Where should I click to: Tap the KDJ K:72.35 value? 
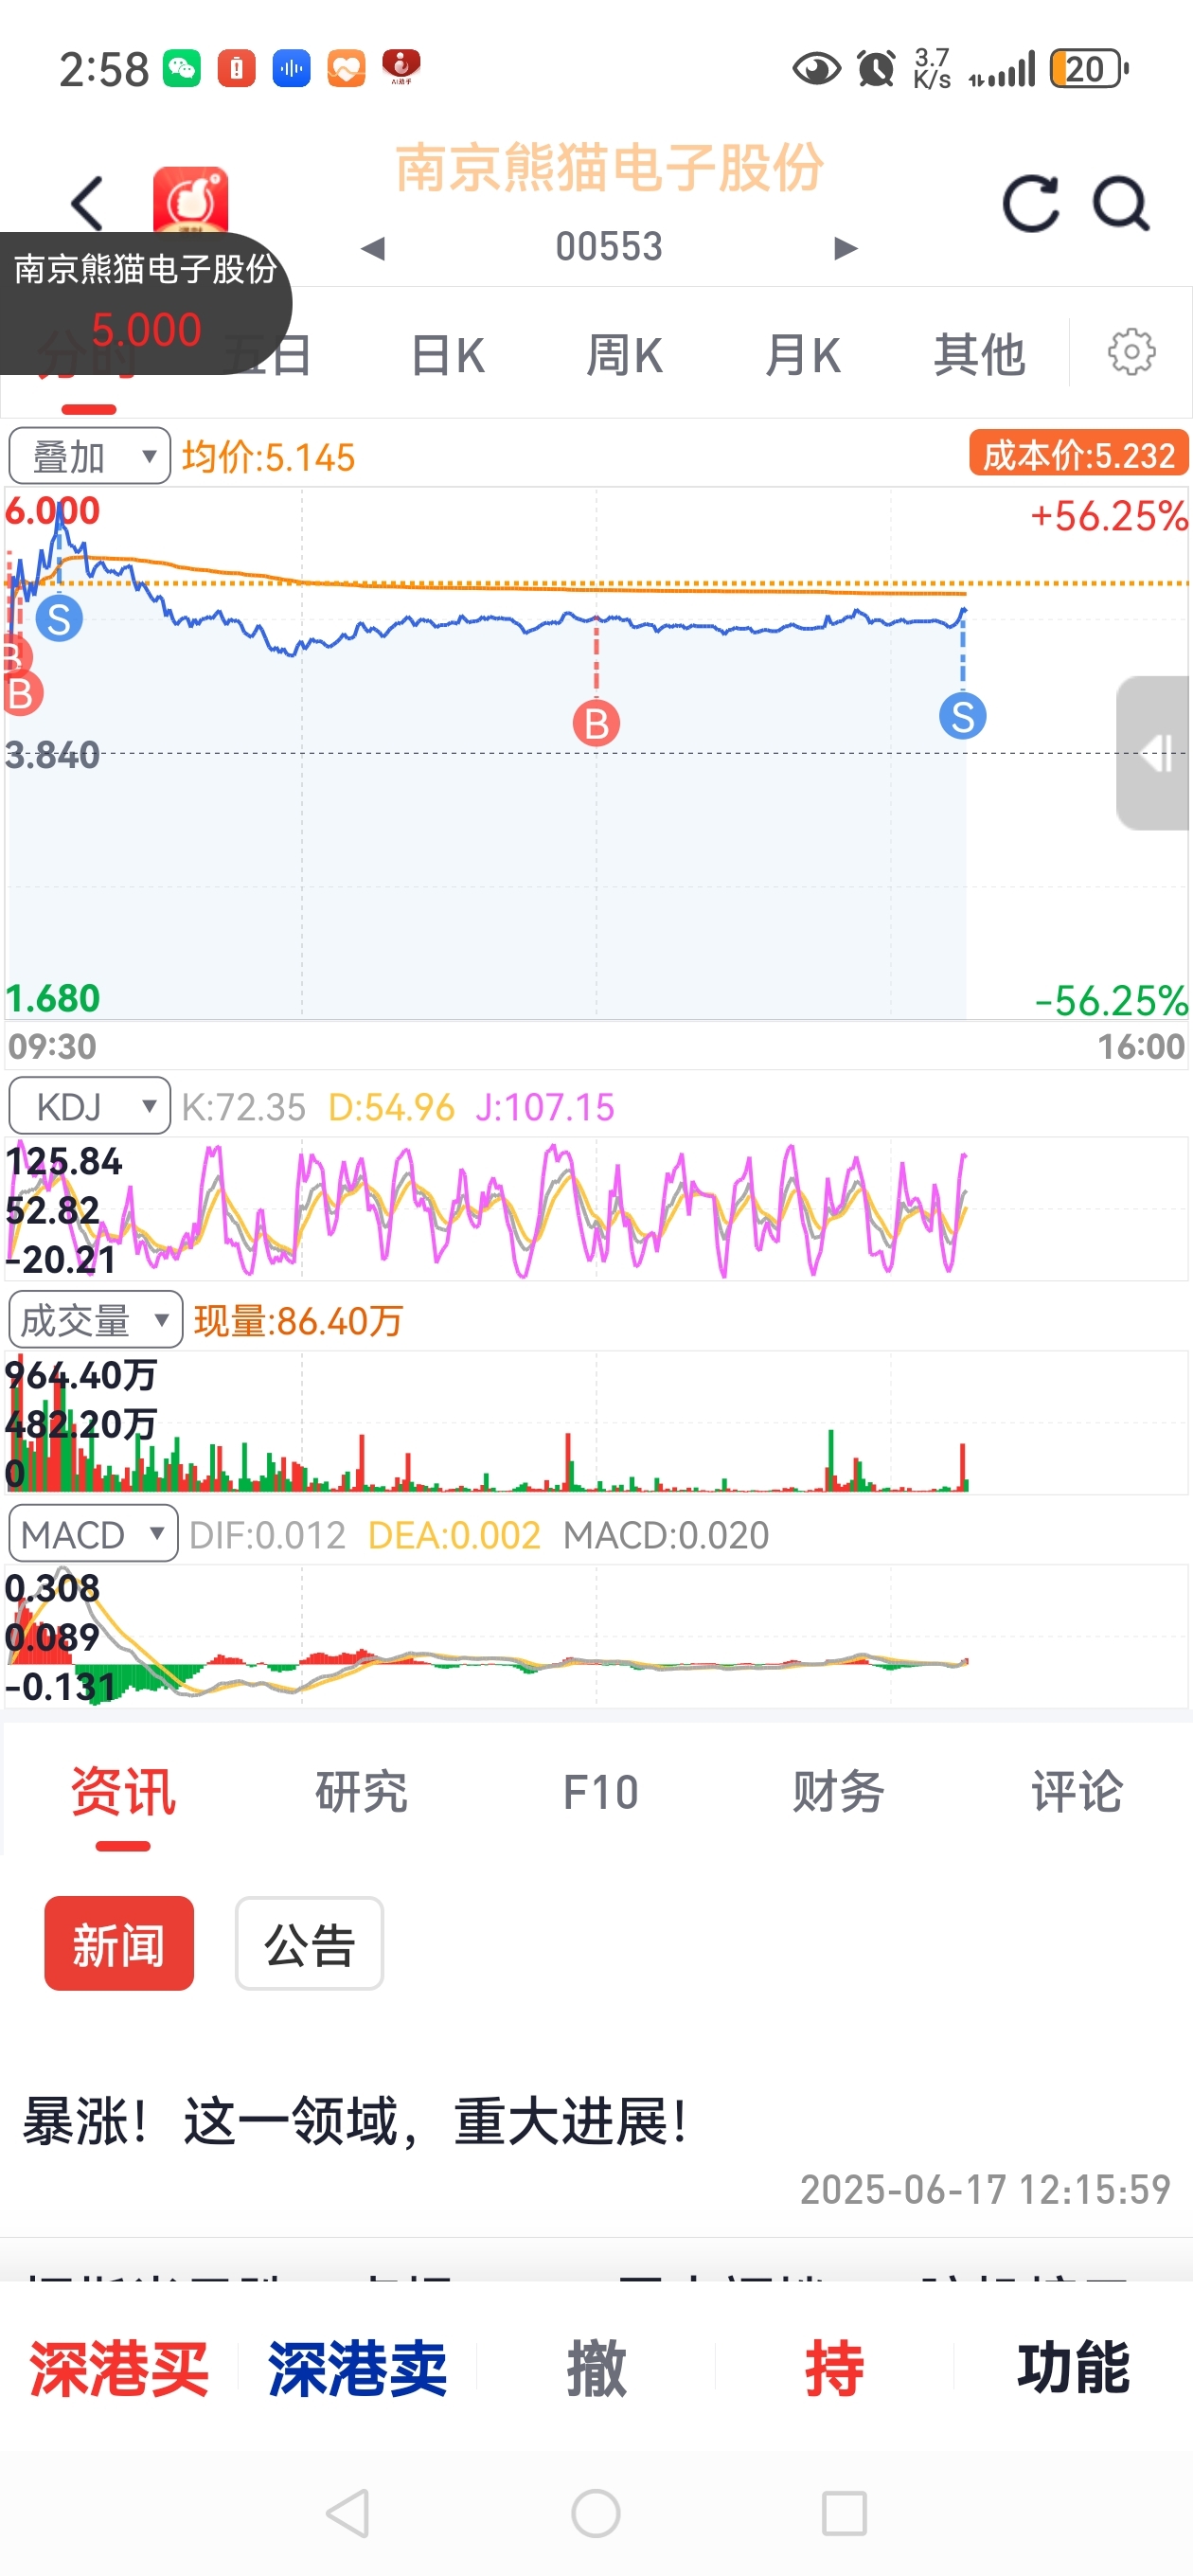coord(243,1107)
